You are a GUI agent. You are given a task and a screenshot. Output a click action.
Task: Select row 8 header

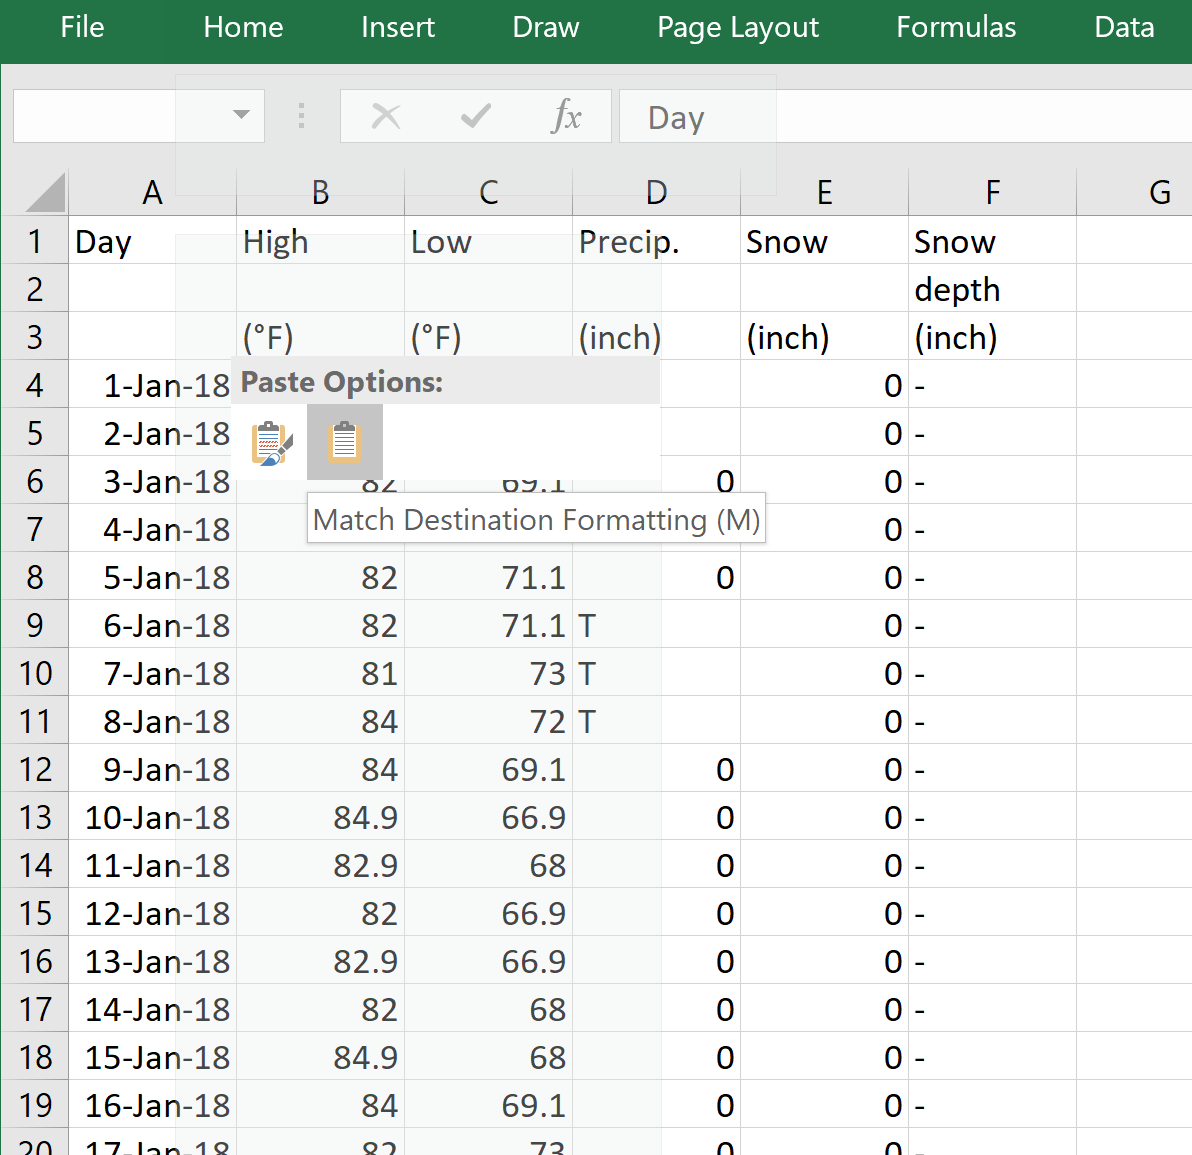tap(35, 577)
